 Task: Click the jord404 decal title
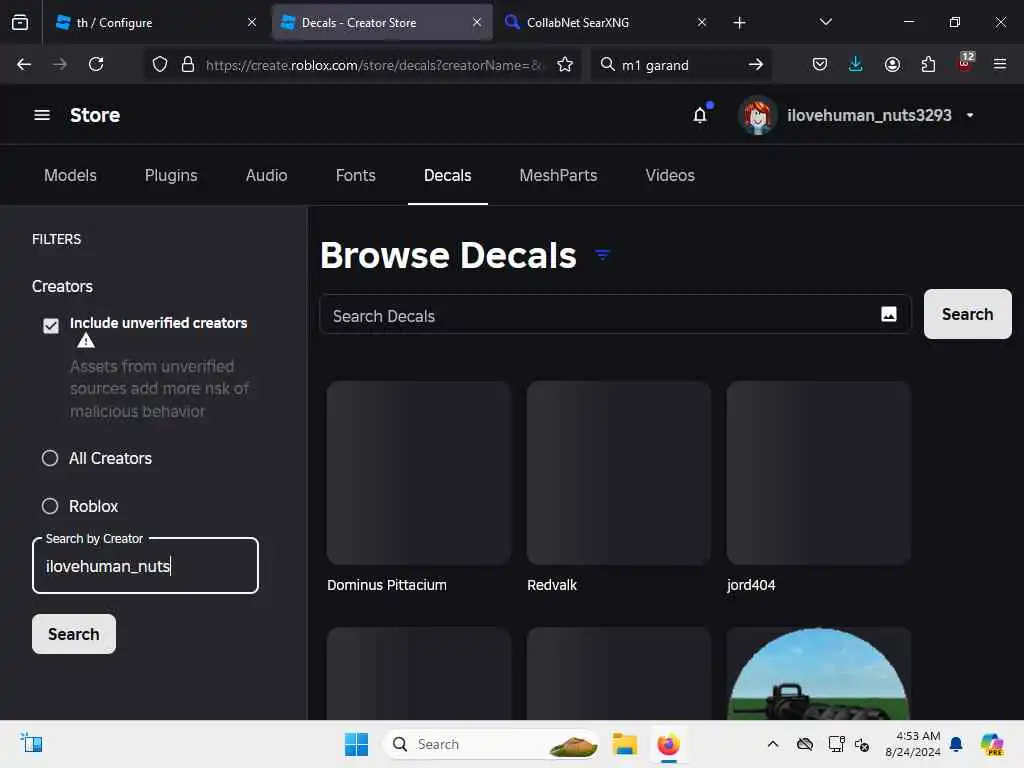751,585
